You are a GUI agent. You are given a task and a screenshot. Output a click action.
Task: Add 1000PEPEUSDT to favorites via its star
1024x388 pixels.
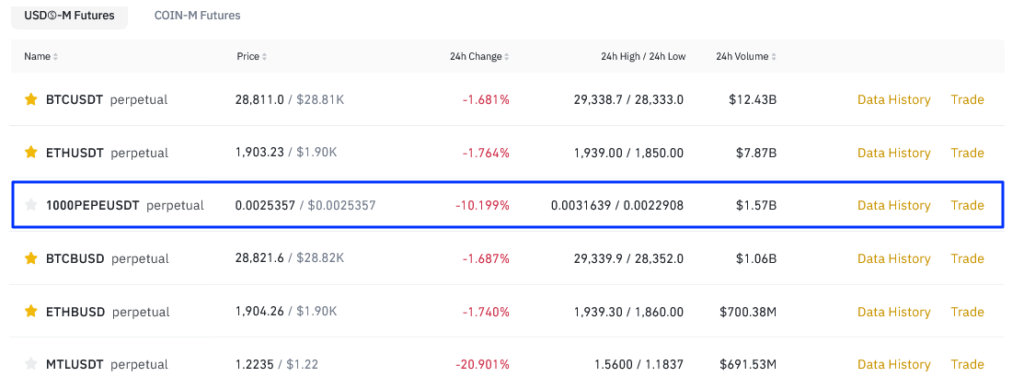tap(31, 206)
